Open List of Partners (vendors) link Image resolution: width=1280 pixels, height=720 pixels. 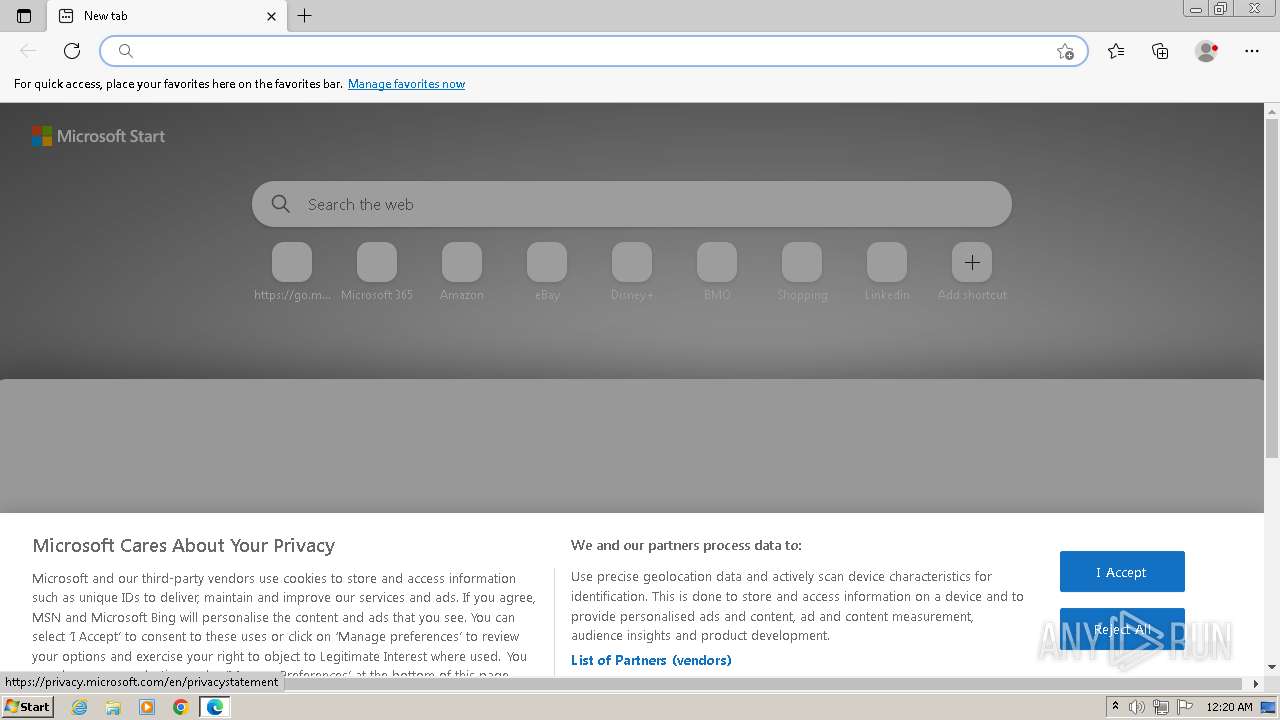(651, 660)
